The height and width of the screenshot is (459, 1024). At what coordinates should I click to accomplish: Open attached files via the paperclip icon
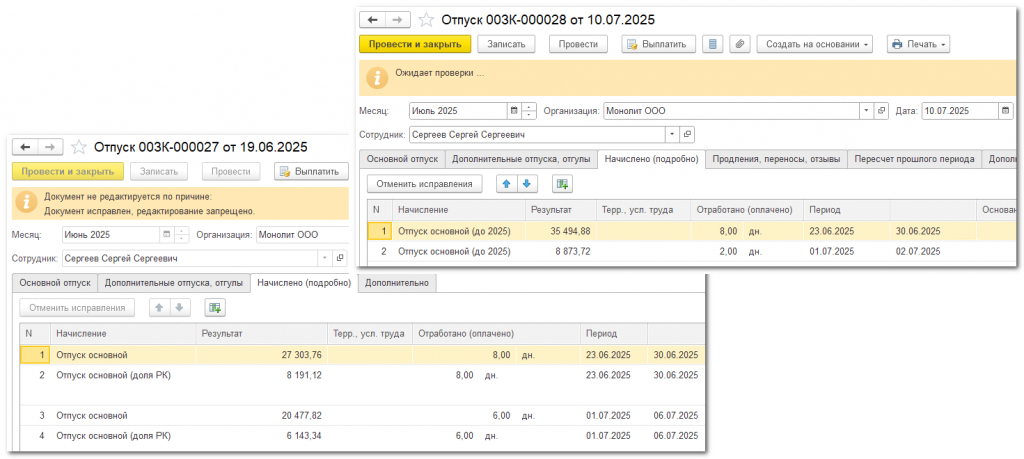coord(740,44)
